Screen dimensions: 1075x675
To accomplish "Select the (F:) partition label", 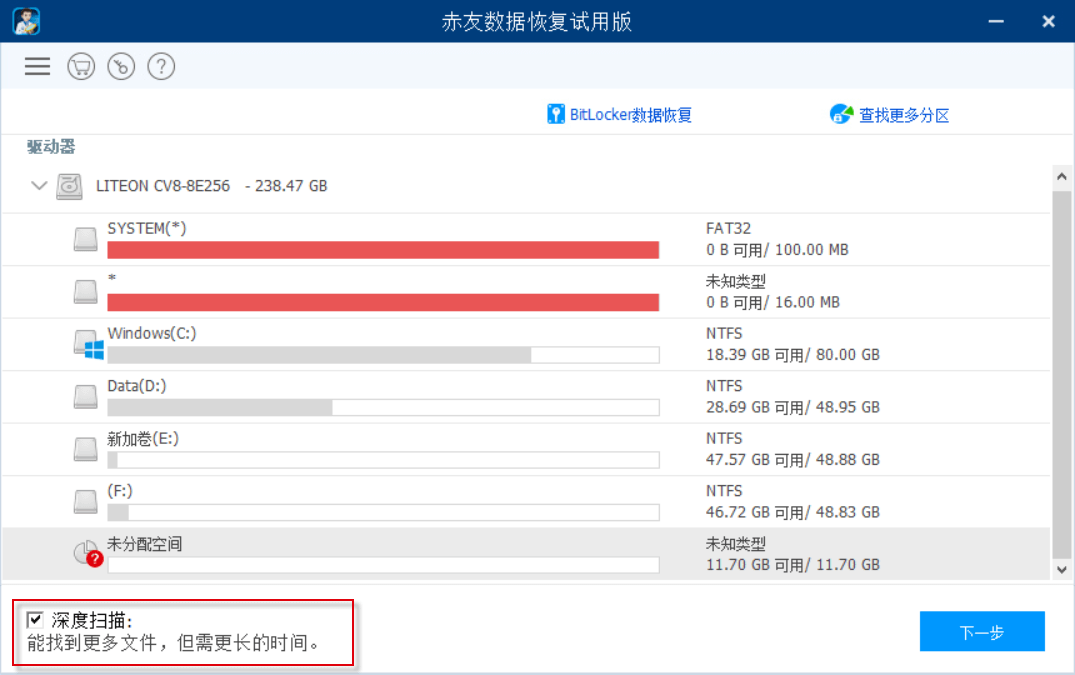I will (120, 491).
